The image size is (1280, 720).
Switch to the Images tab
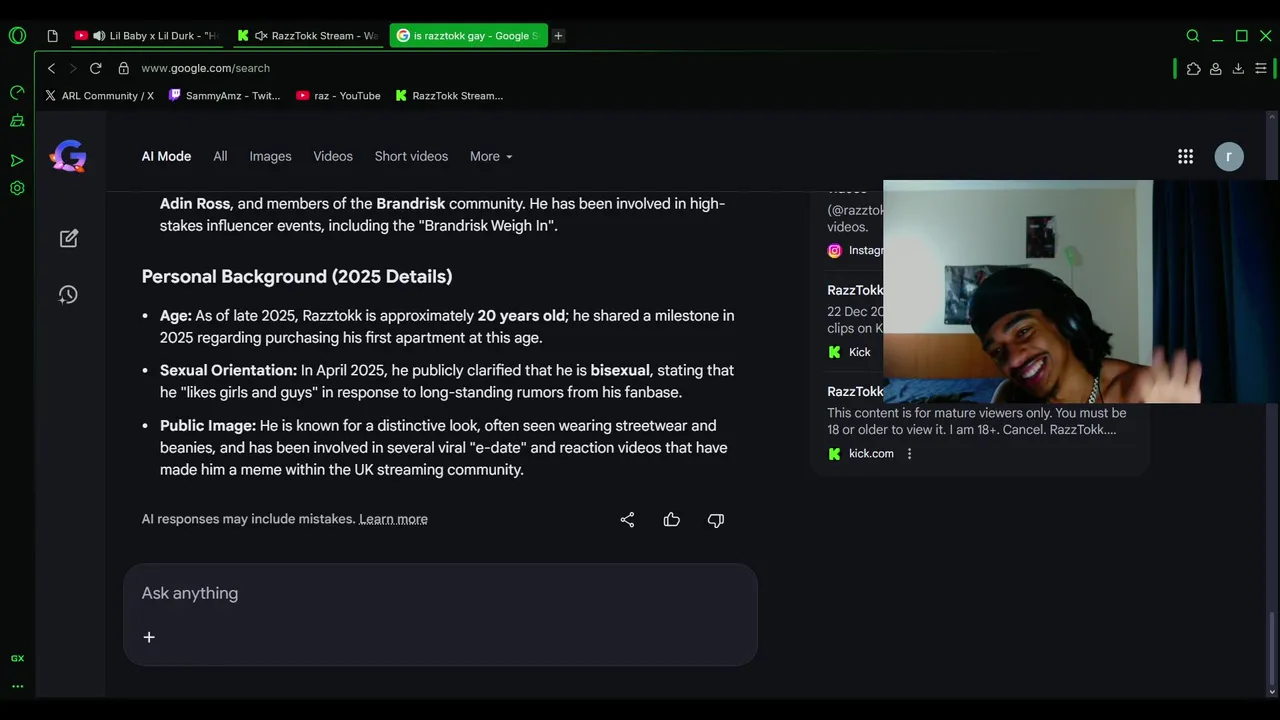click(270, 156)
